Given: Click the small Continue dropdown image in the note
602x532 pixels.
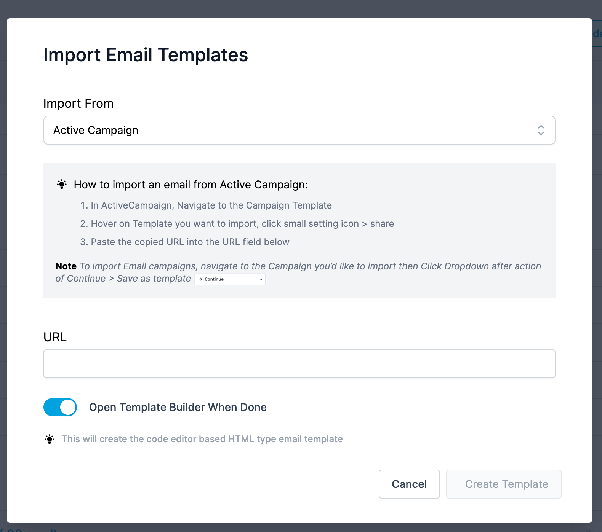Looking at the screenshot, I should pyautogui.click(x=230, y=279).
